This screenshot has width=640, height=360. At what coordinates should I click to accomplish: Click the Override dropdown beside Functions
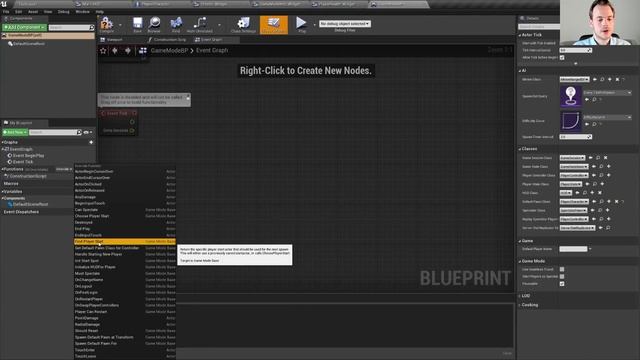(x=64, y=169)
